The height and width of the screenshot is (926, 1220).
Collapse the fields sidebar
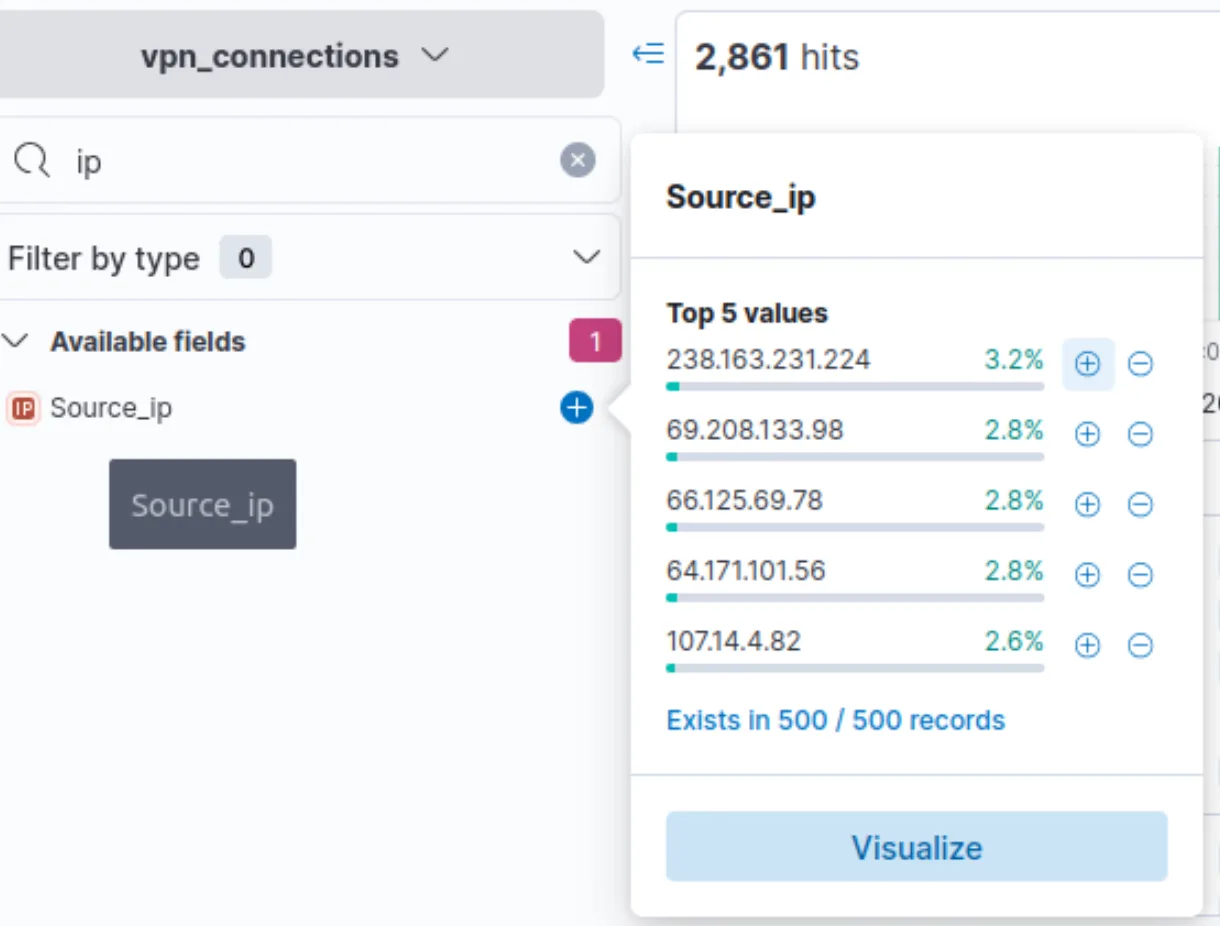(648, 55)
